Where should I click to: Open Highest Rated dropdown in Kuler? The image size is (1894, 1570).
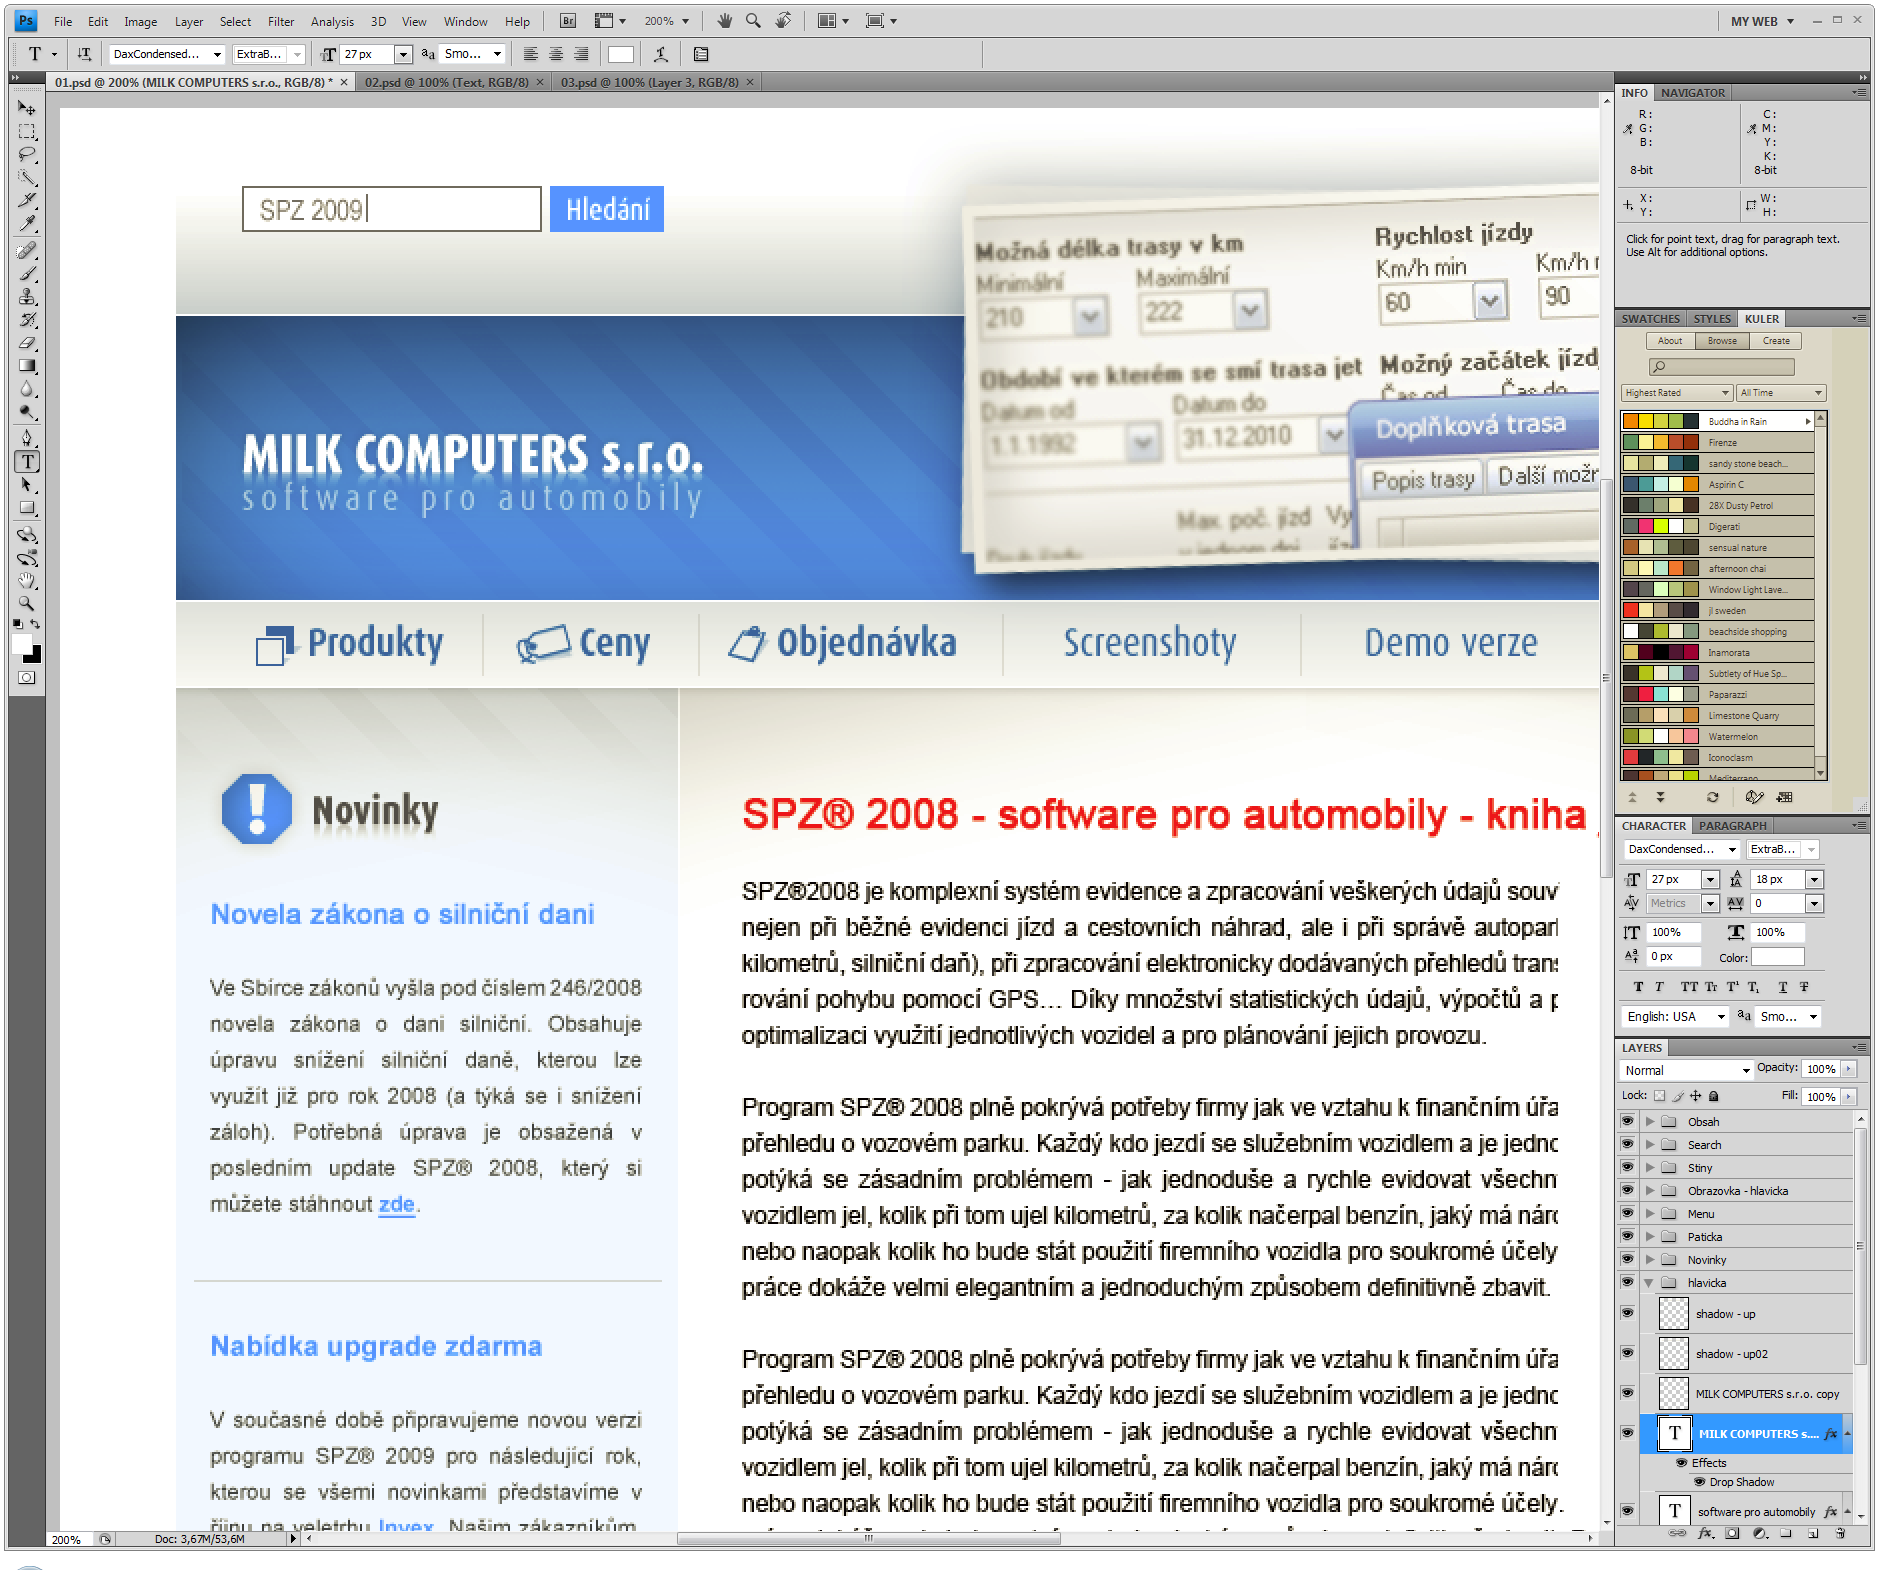pos(1677,393)
